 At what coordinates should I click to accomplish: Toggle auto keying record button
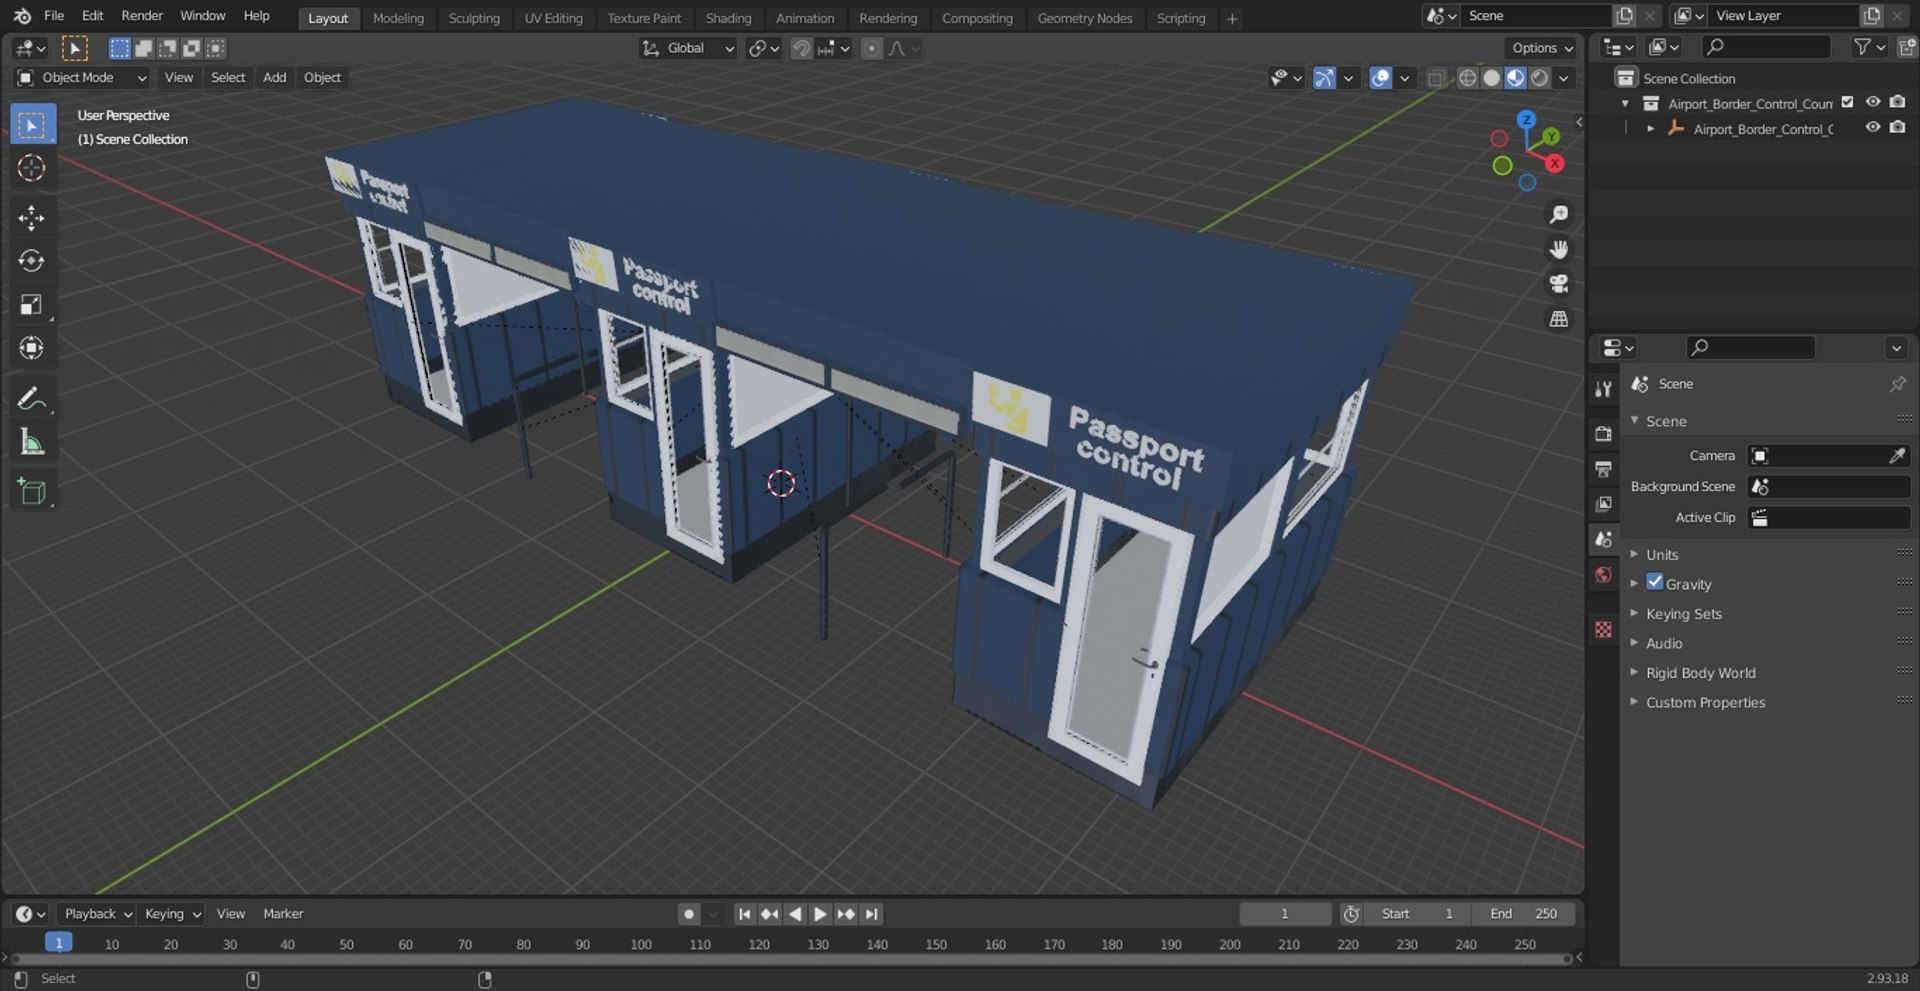pos(688,914)
